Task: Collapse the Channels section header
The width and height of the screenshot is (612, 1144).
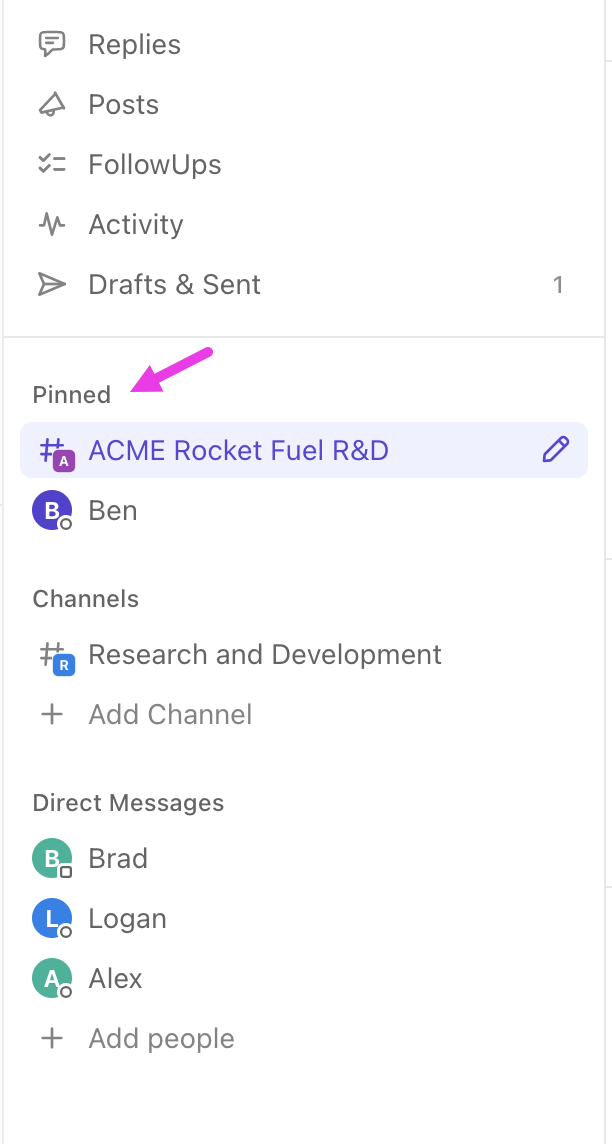Action: [85, 599]
